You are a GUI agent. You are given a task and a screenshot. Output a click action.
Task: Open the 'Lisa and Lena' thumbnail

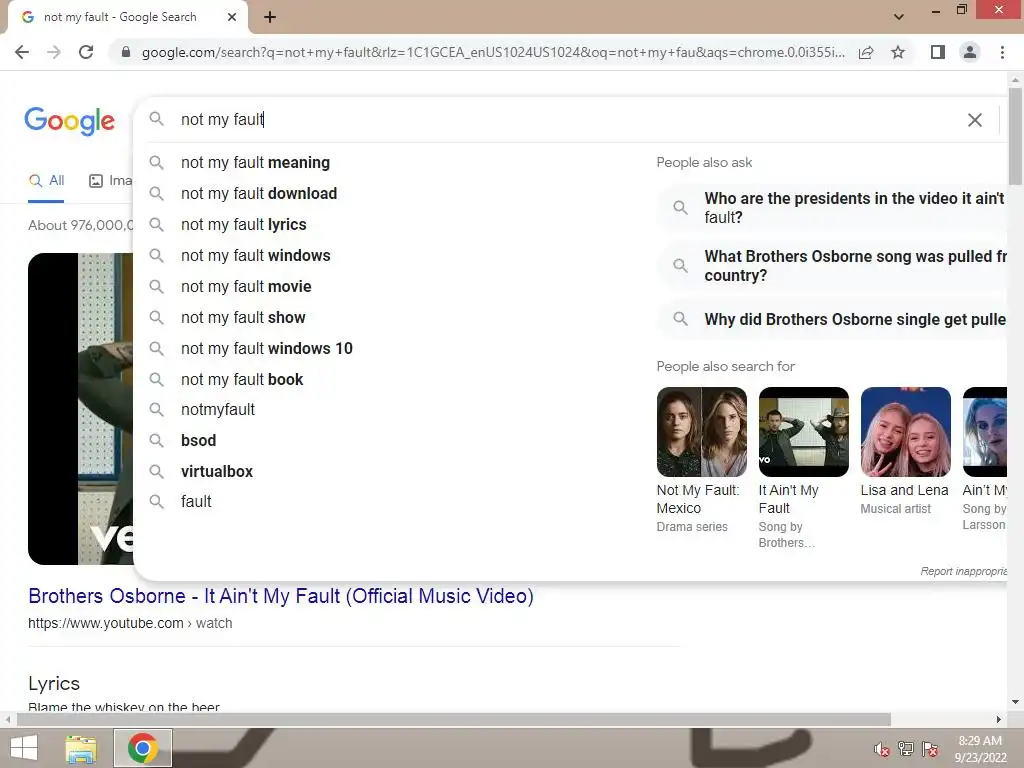(x=905, y=432)
